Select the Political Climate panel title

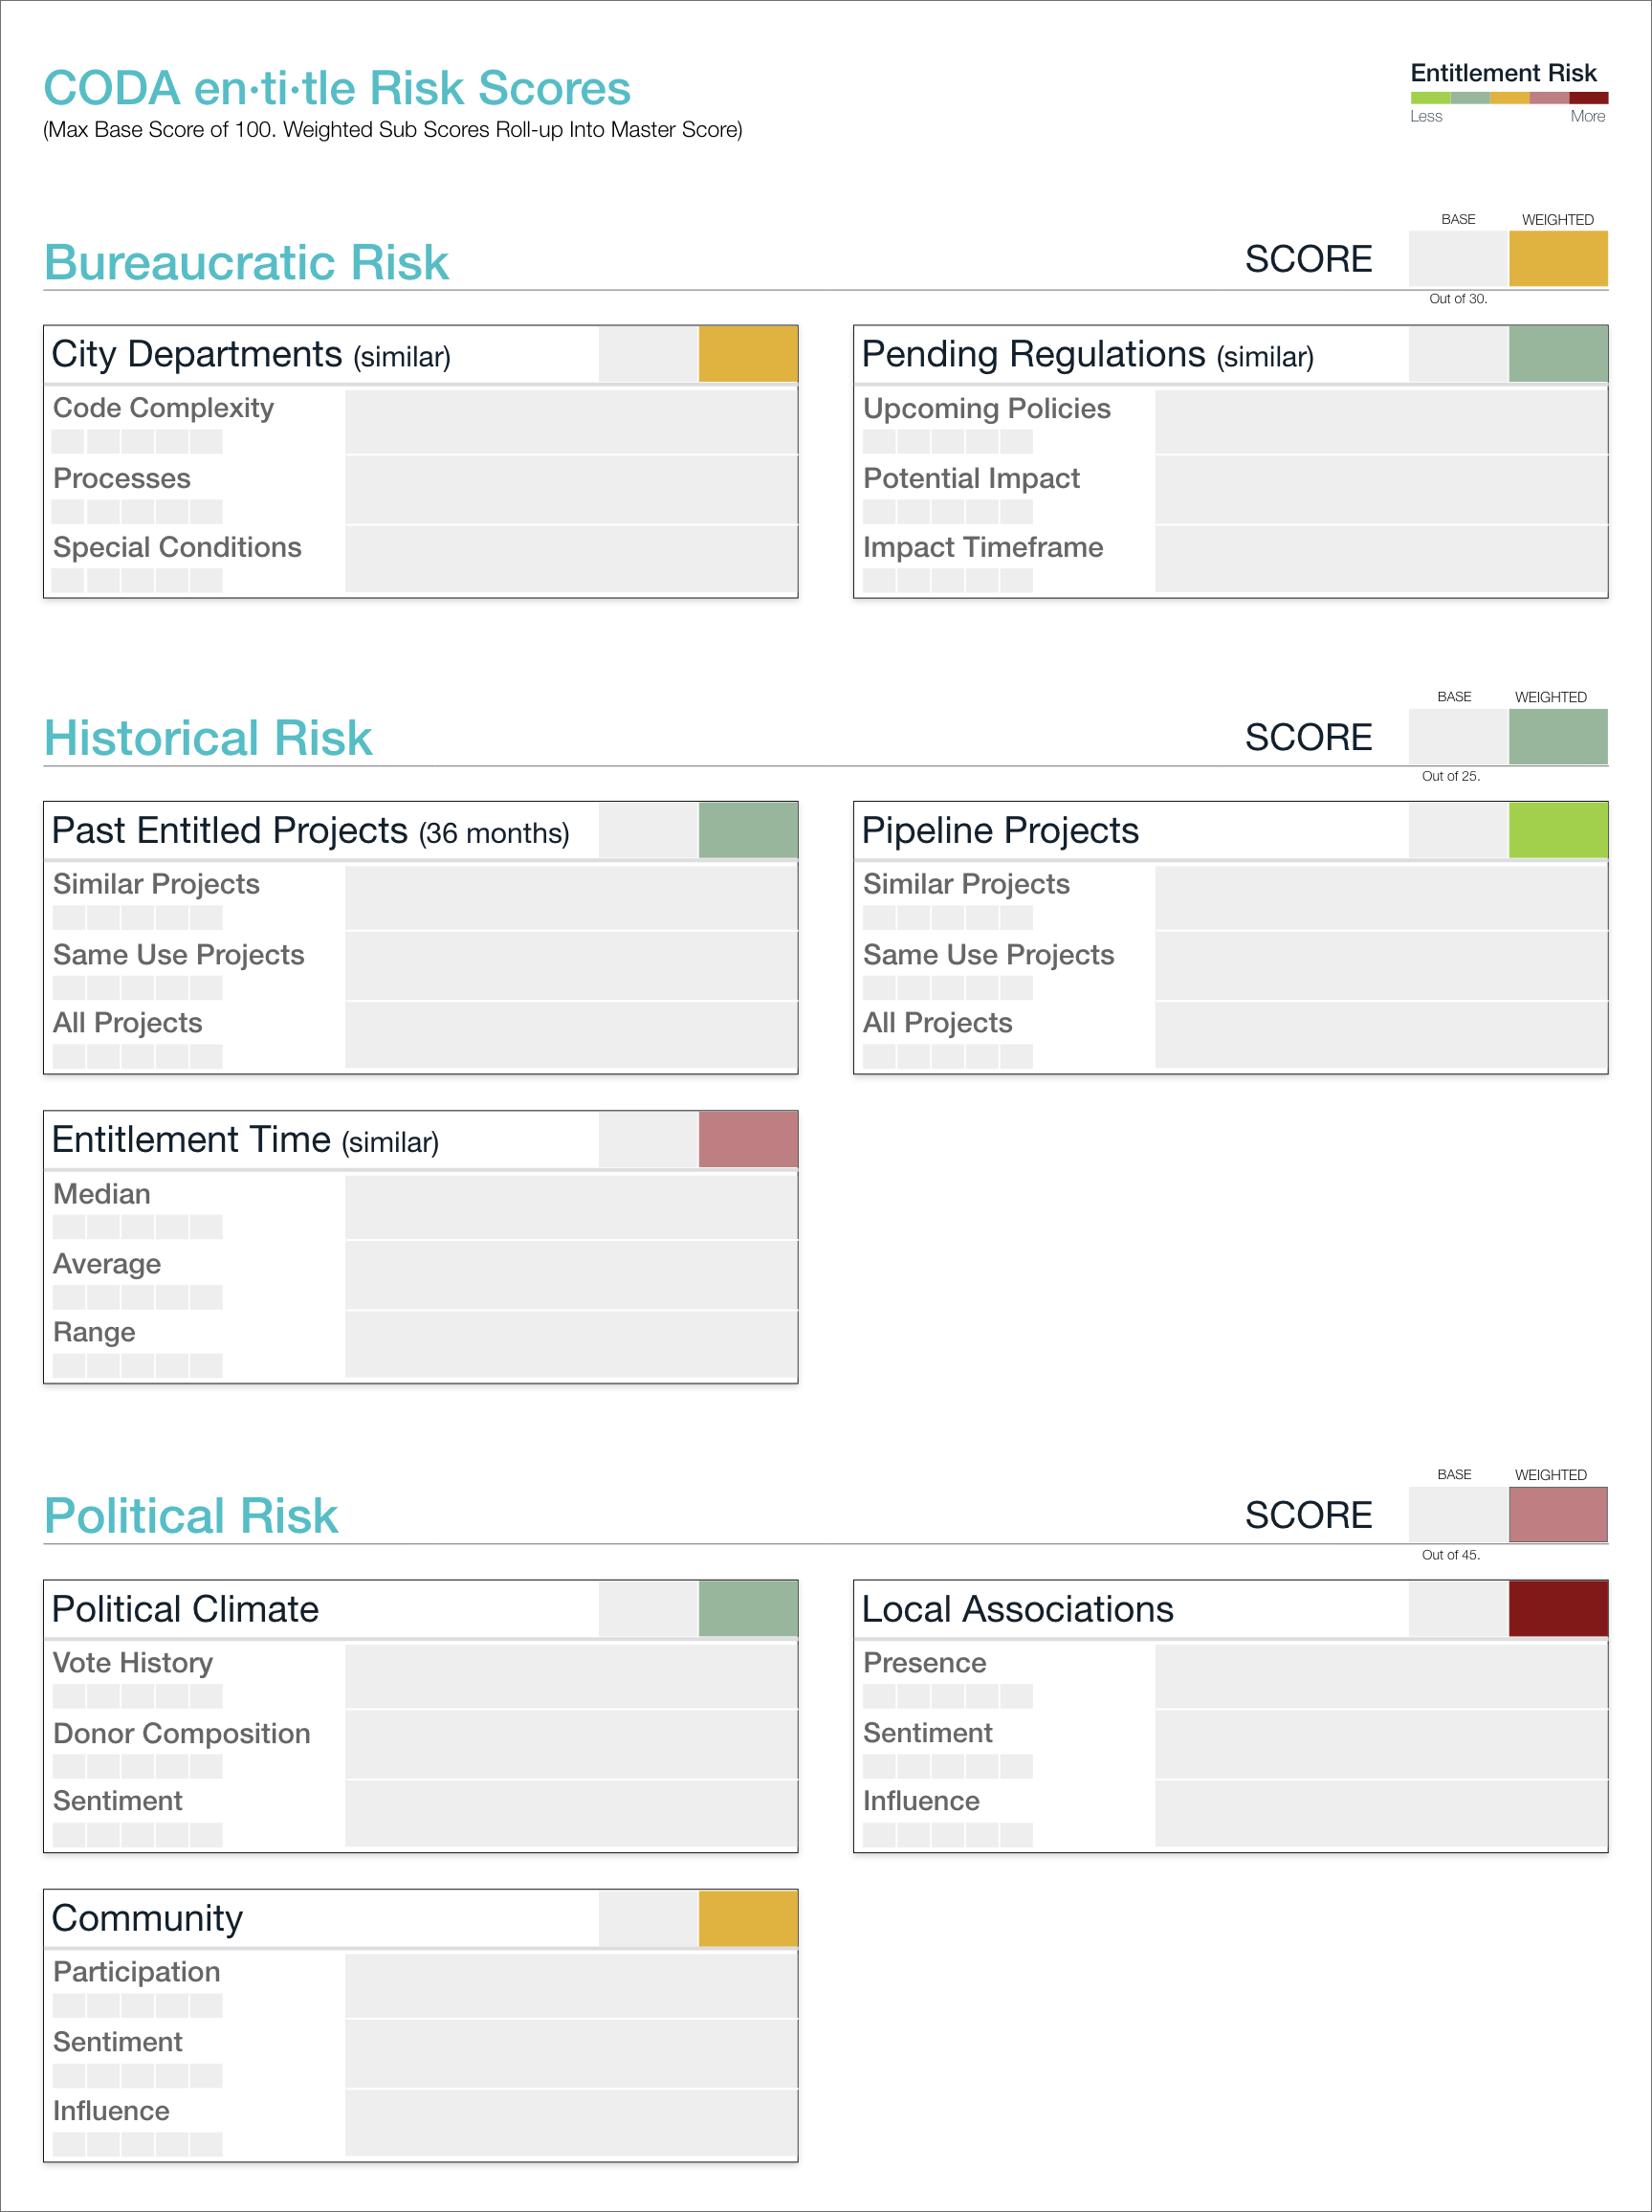[x=185, y=1609]
